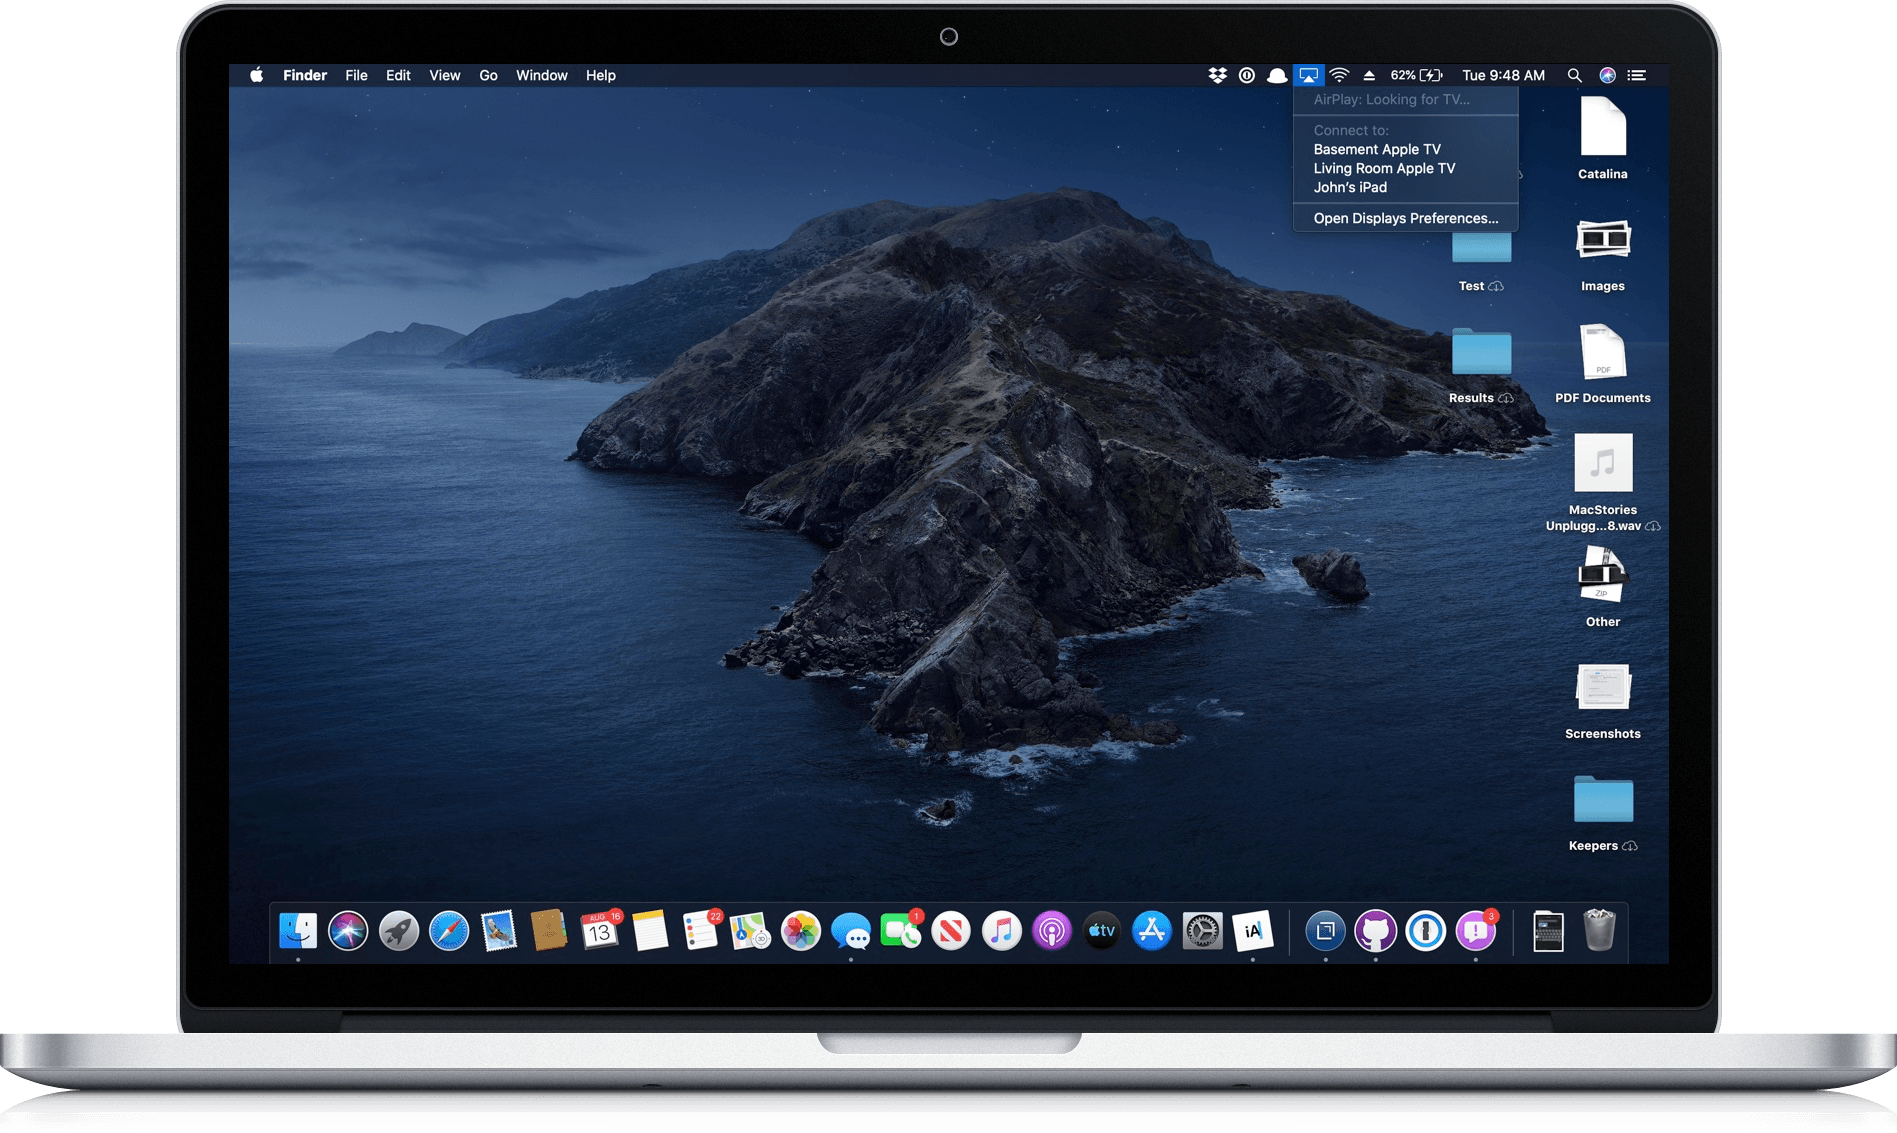Click the Spotlight search icon in the menu bar
This screenshot has height=1133, width=1897.
(1573, 75)
